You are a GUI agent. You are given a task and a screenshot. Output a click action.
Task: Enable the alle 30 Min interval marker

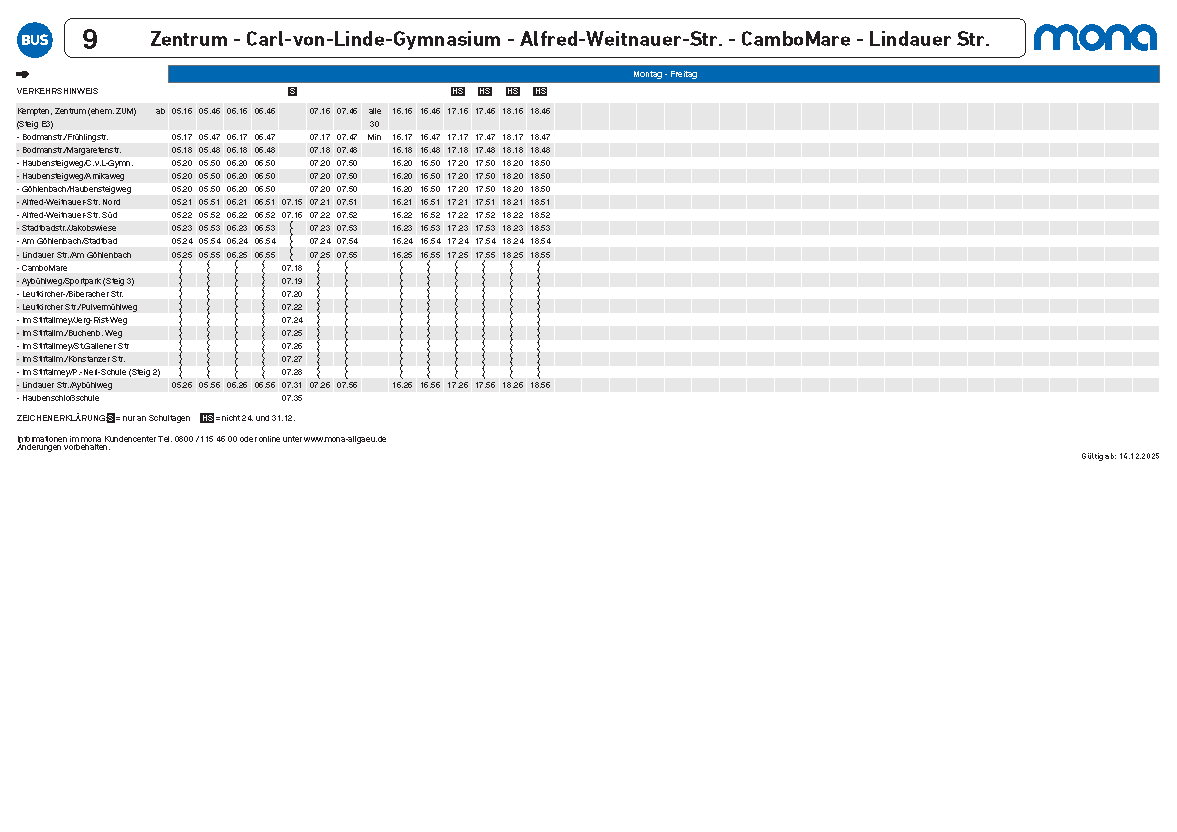tap(375, 118)
